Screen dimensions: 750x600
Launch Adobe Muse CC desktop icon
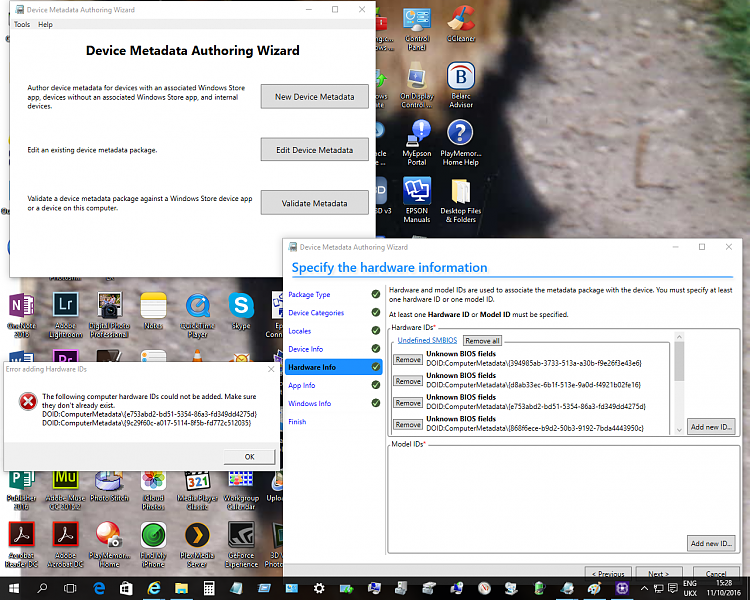[66, 491]
